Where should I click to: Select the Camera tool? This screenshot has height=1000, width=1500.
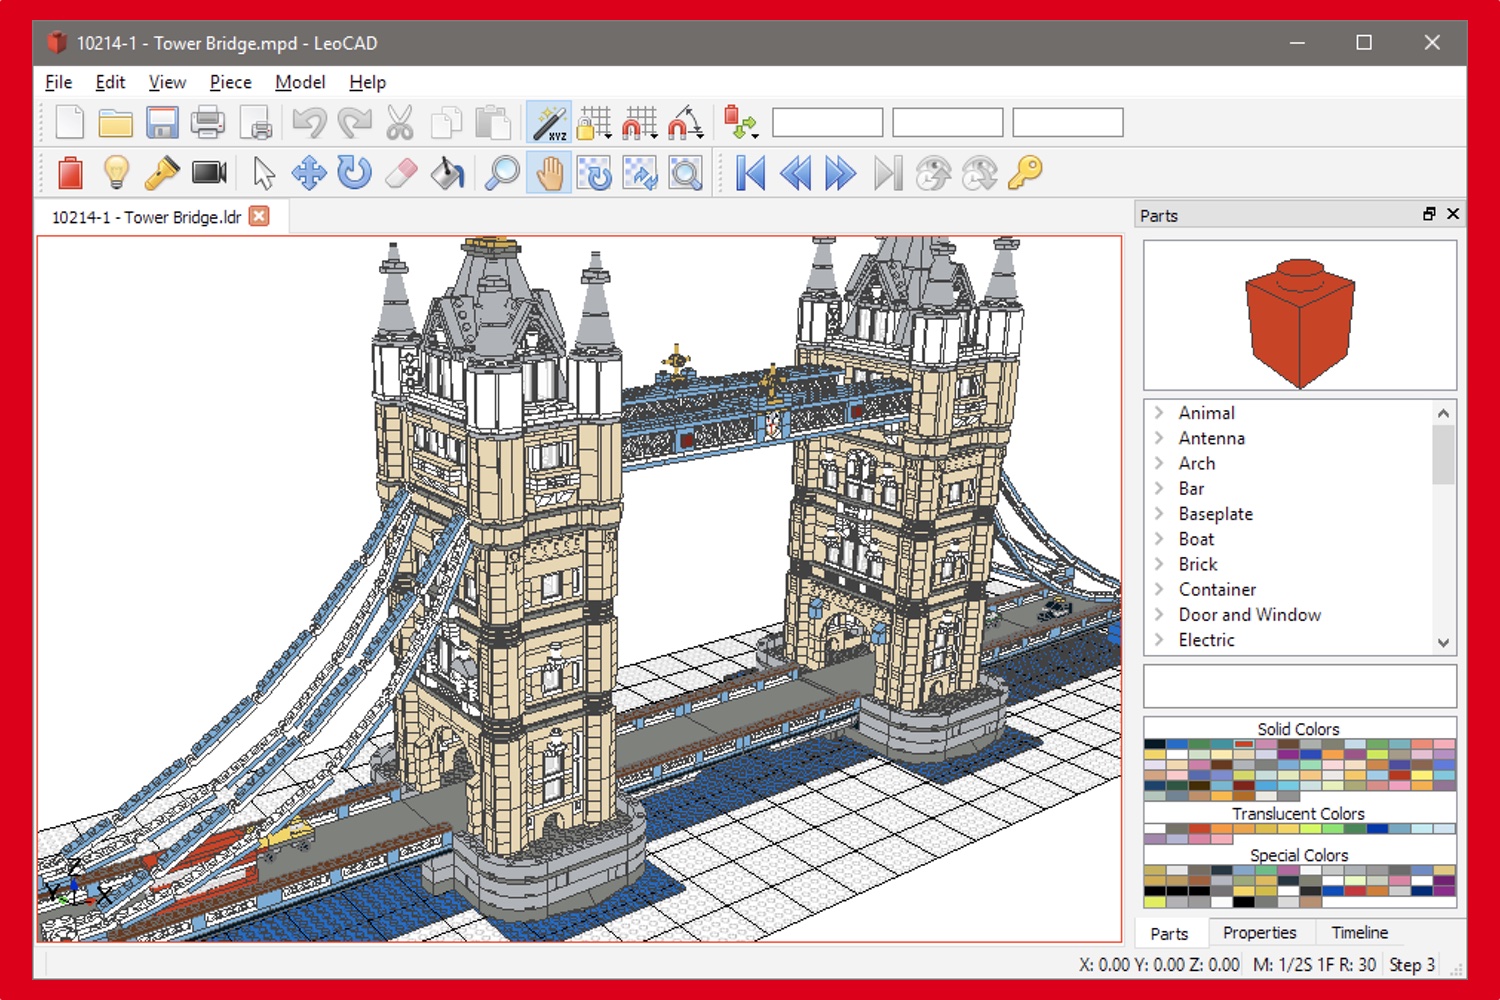209,173
